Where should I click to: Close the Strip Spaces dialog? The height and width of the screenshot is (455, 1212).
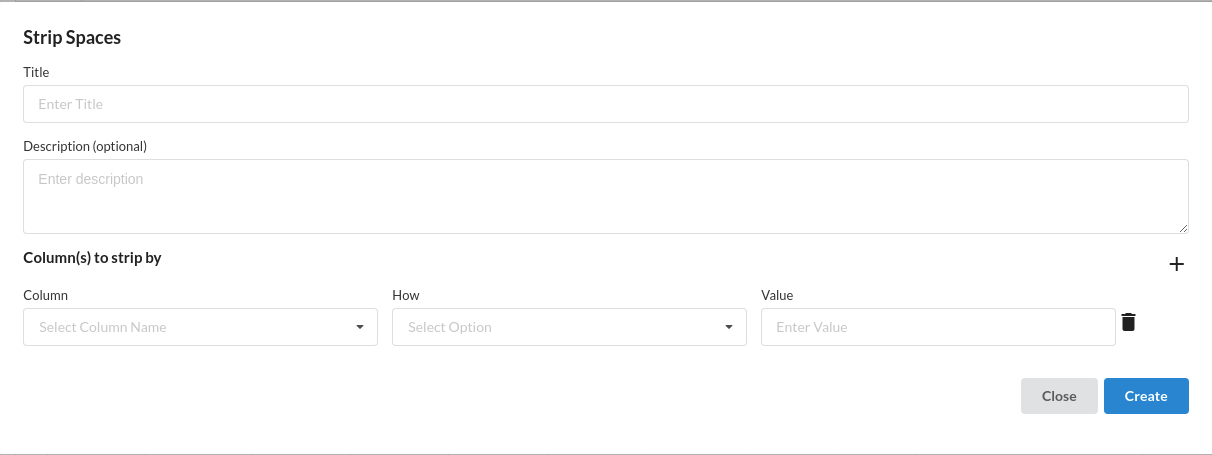point(1059,396)
